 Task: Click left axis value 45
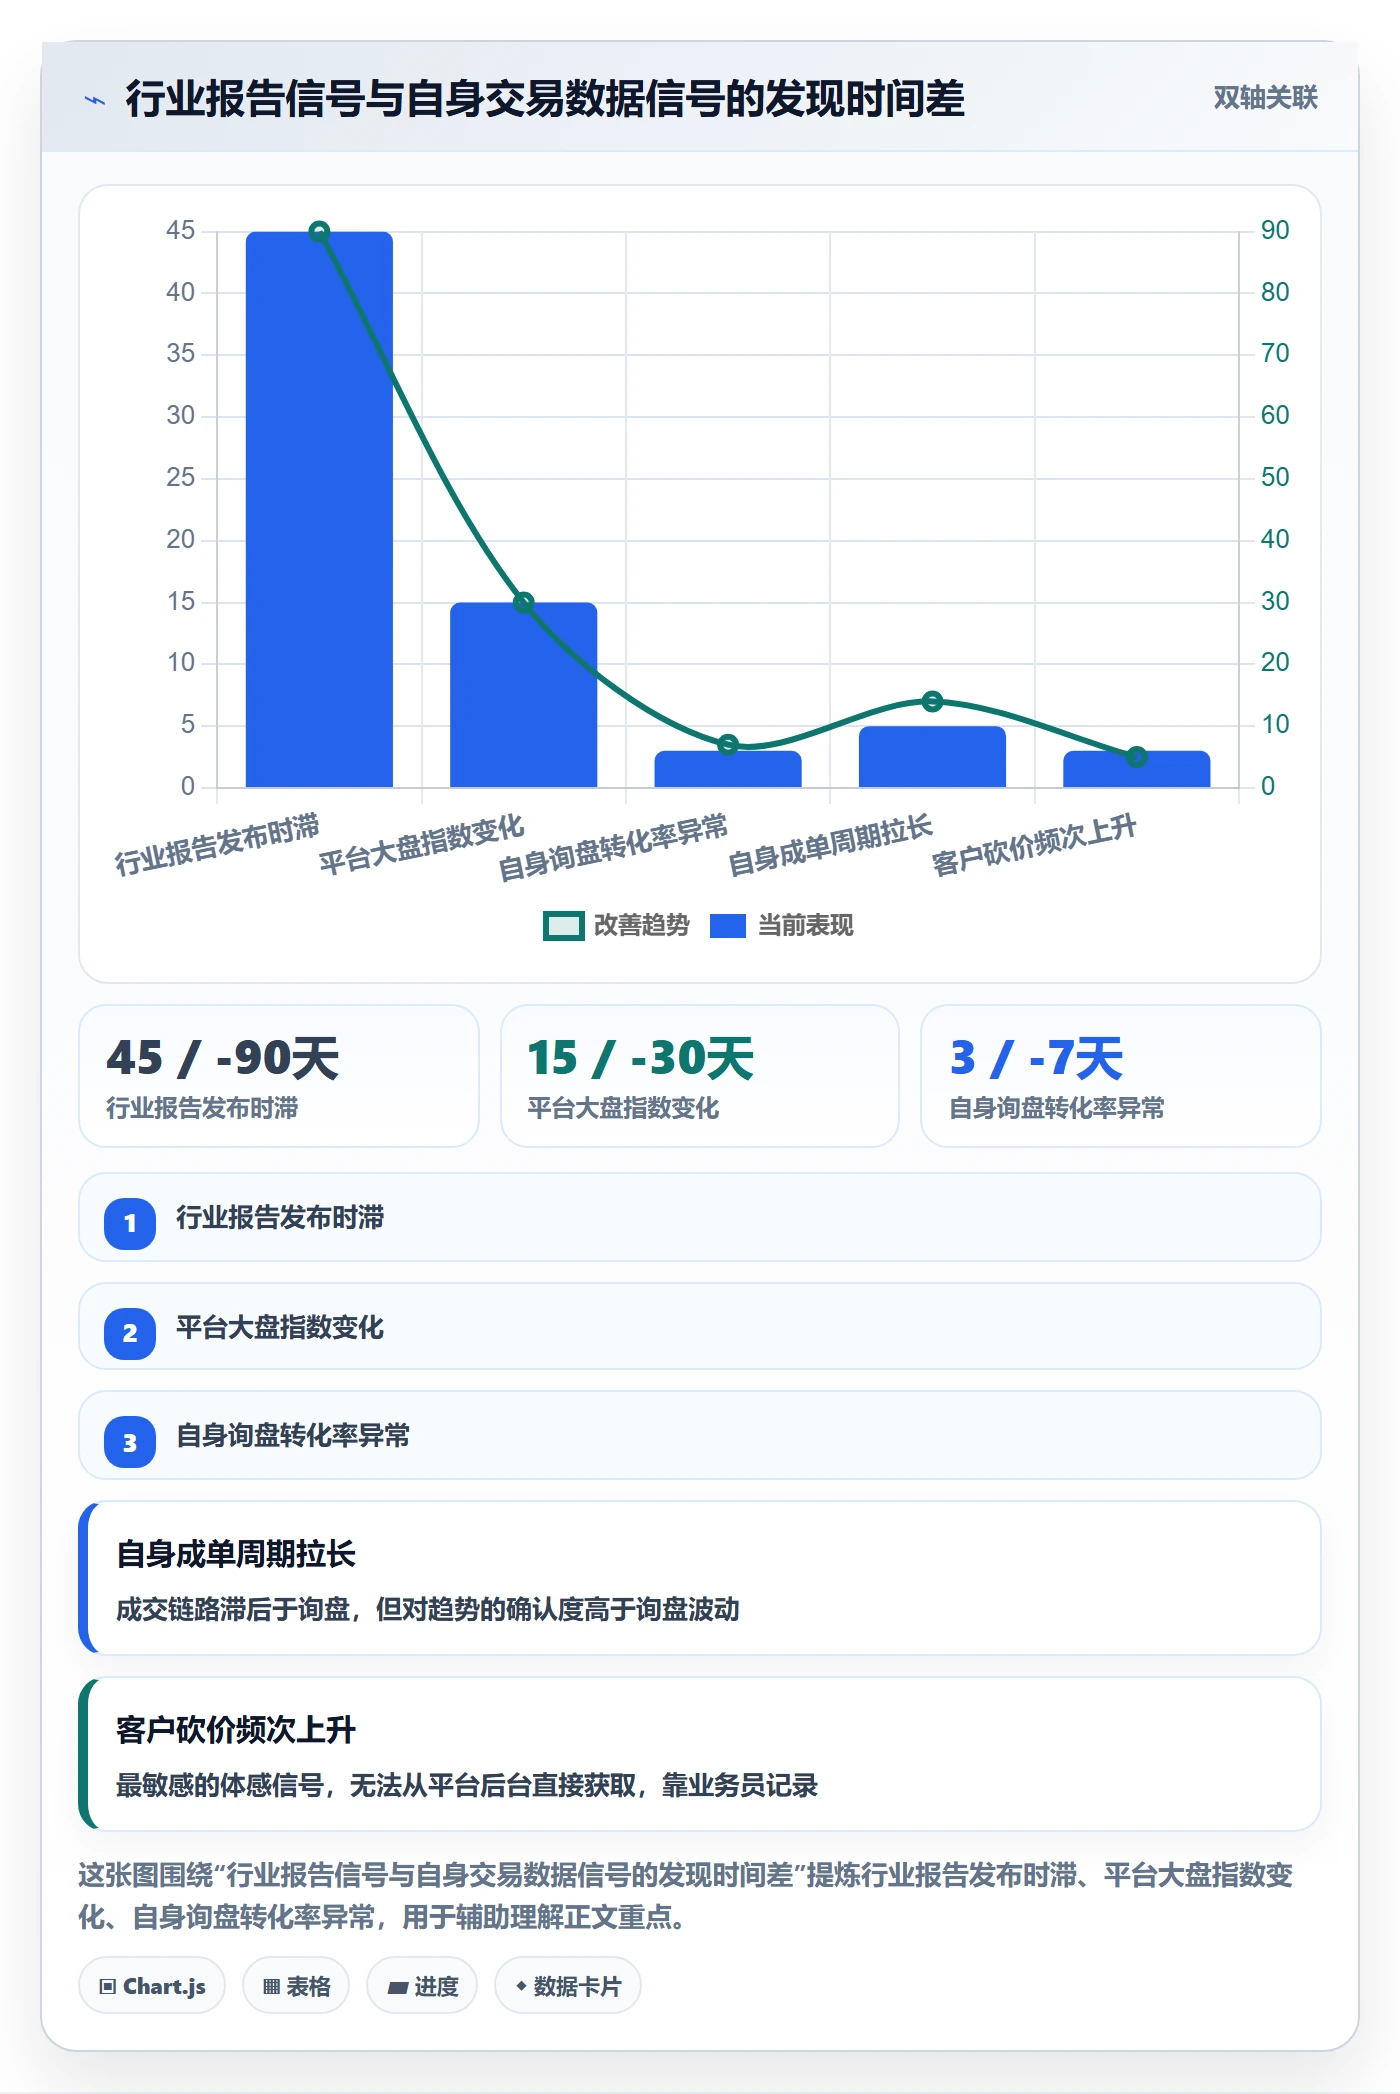tap(180, 230)
